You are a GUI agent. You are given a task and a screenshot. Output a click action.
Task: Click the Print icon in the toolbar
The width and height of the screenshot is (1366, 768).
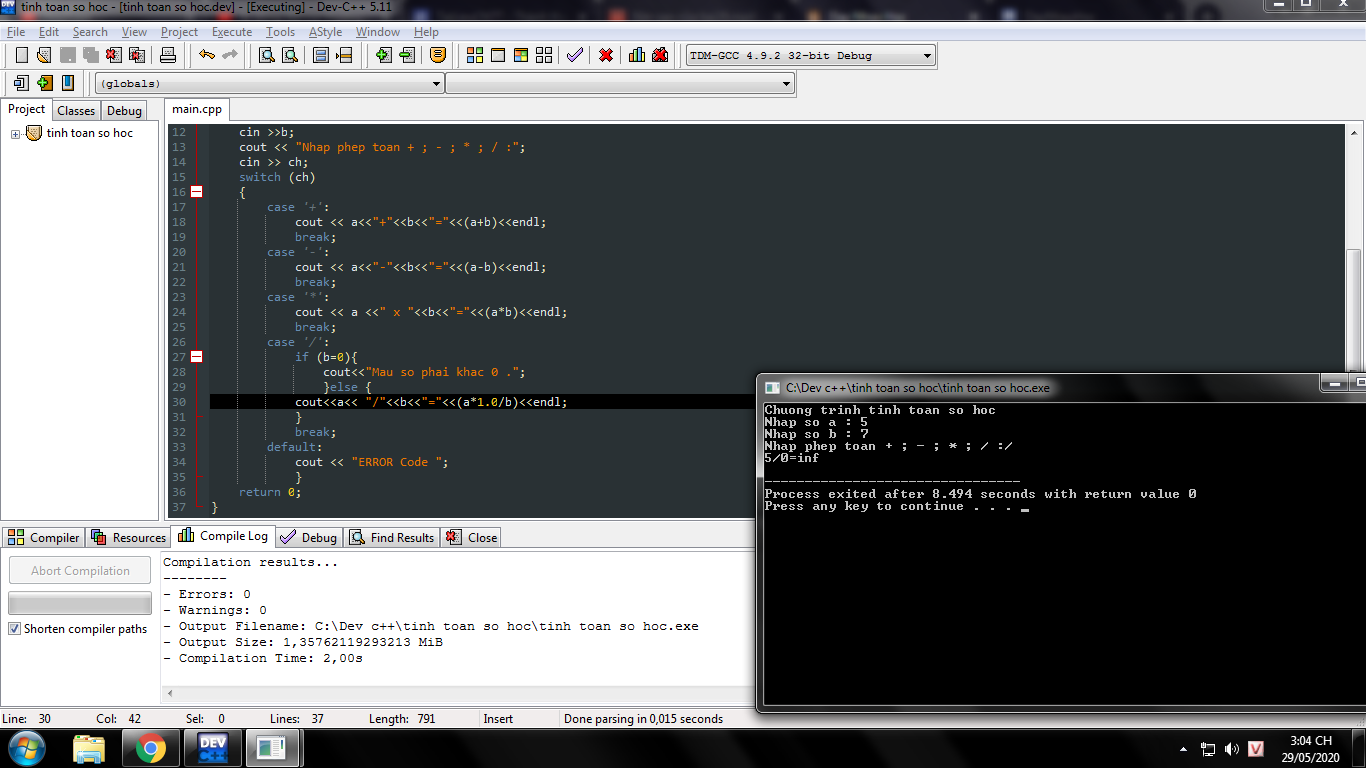[x=168, y=55]
